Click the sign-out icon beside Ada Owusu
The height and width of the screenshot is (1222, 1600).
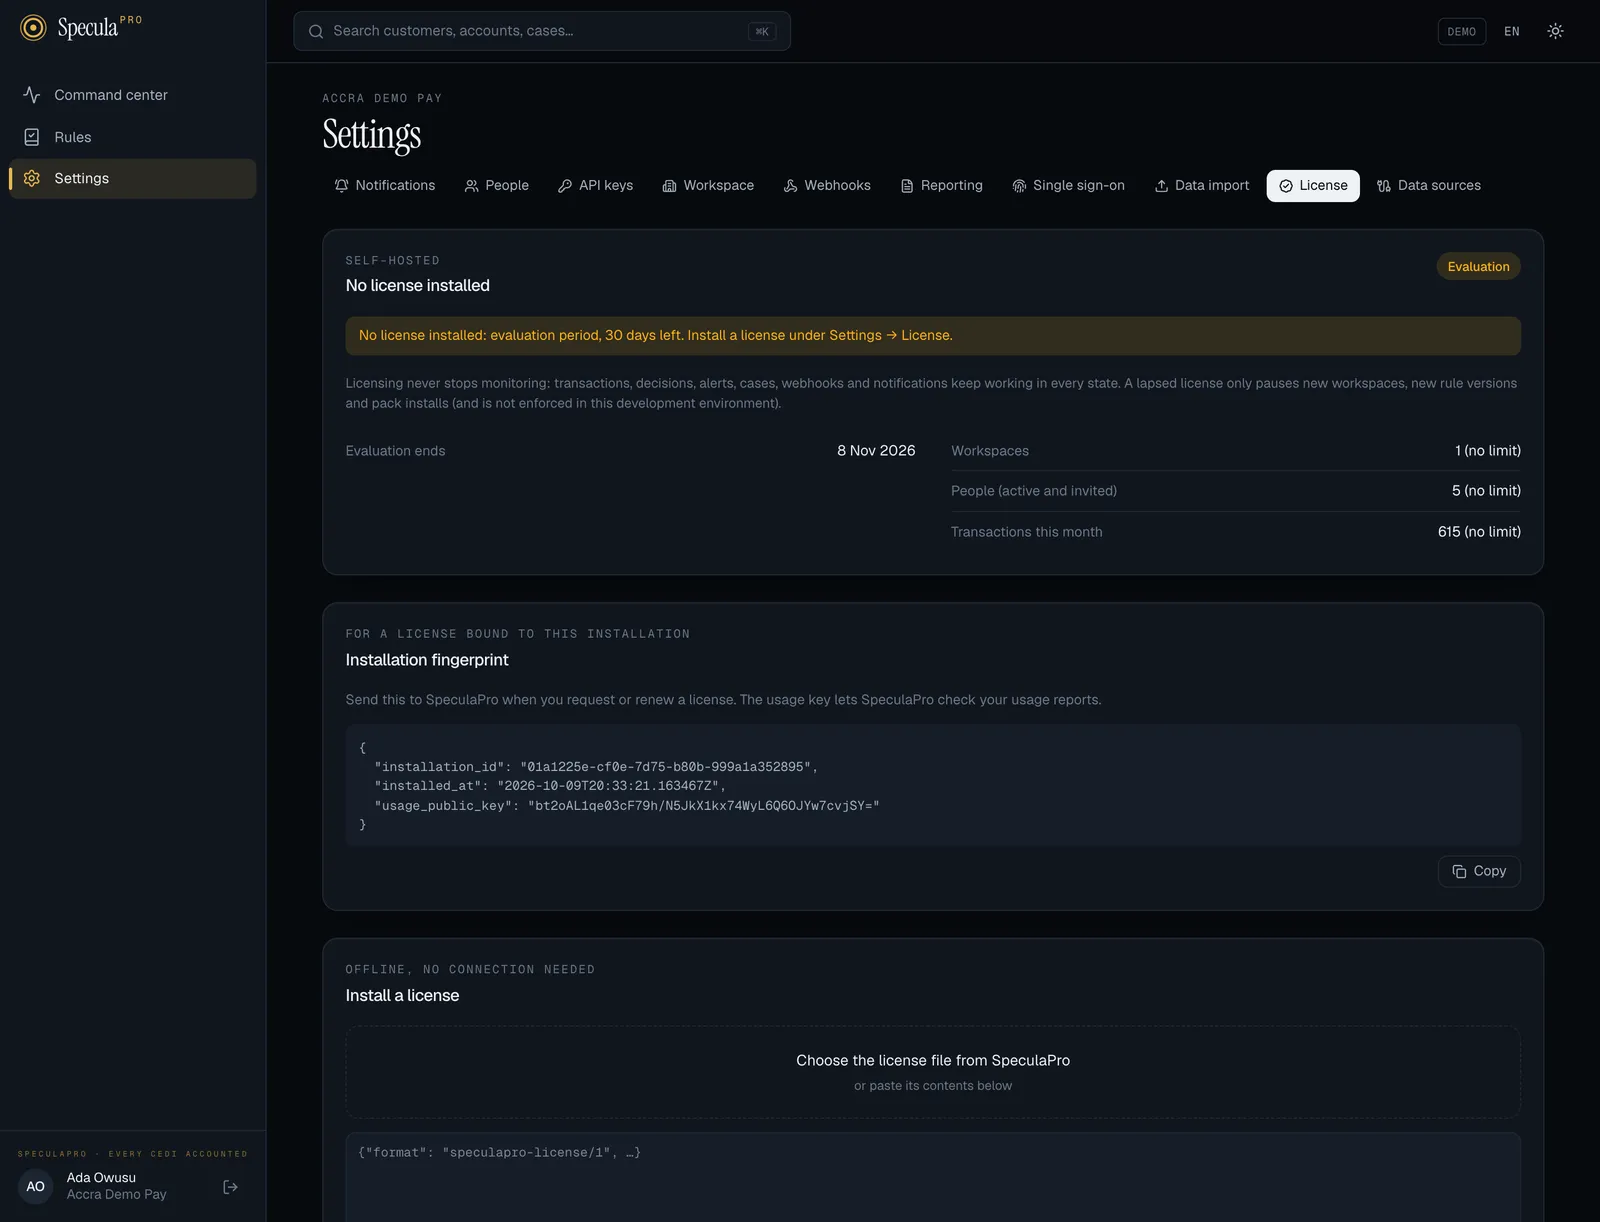click(x=230, y=1187)
